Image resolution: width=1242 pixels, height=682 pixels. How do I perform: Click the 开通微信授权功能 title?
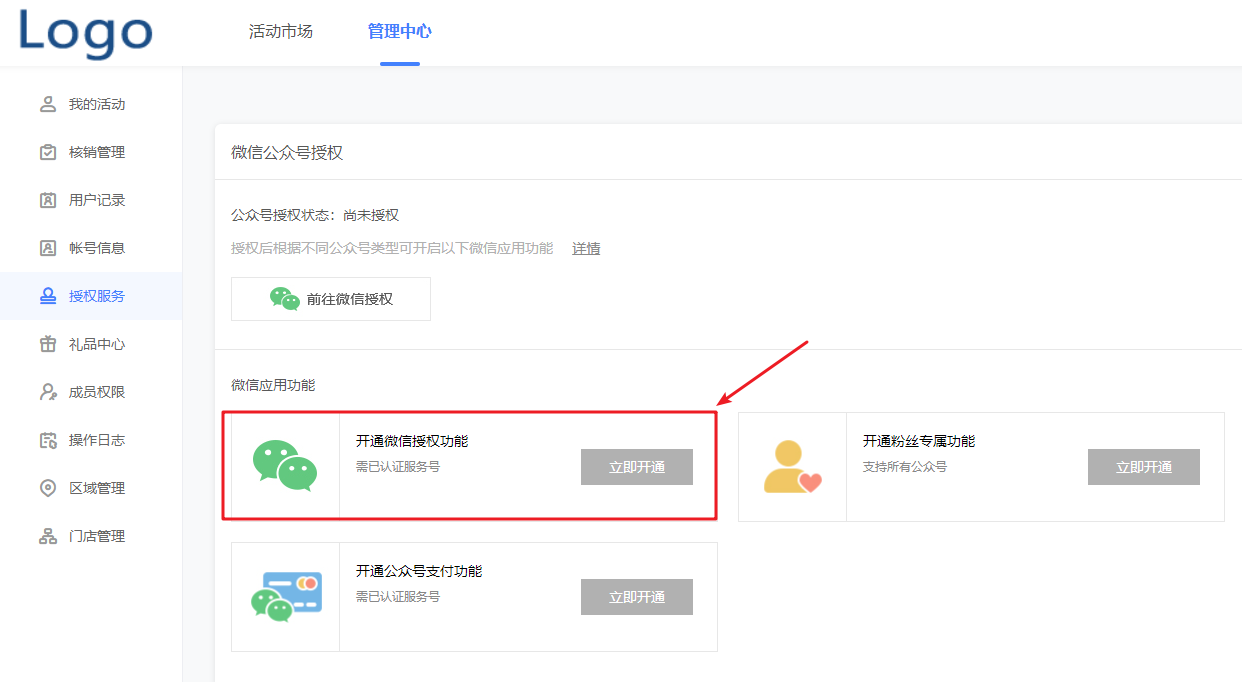[412, 441]
